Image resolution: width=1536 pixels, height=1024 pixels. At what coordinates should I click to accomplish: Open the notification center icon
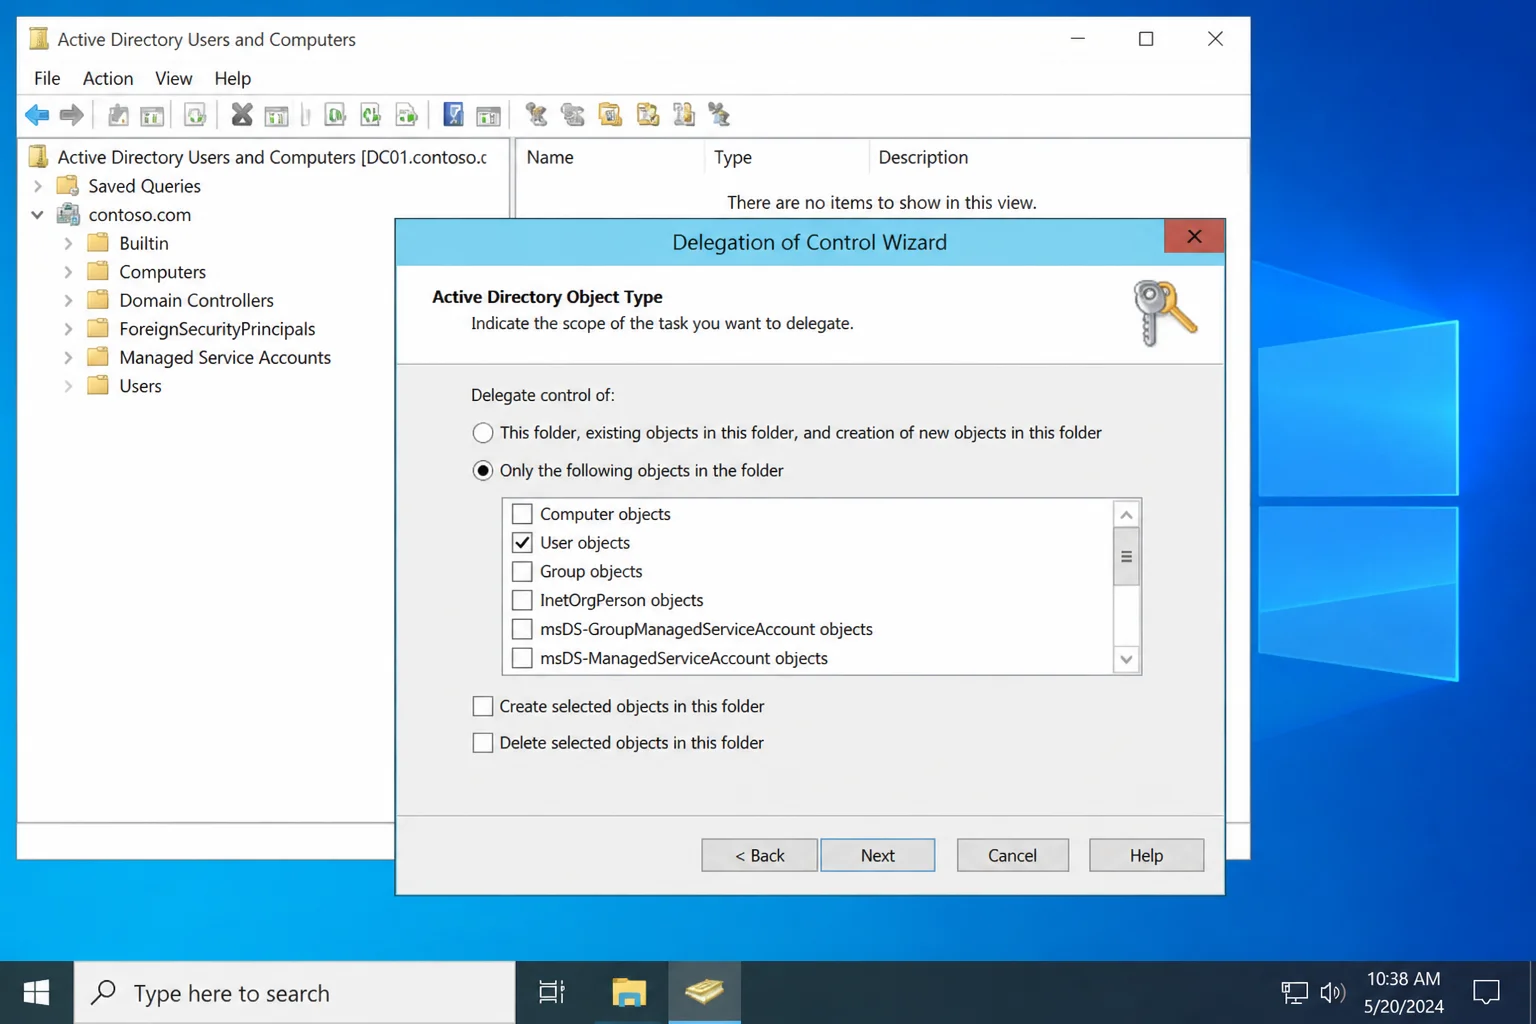coord(1486,992)
